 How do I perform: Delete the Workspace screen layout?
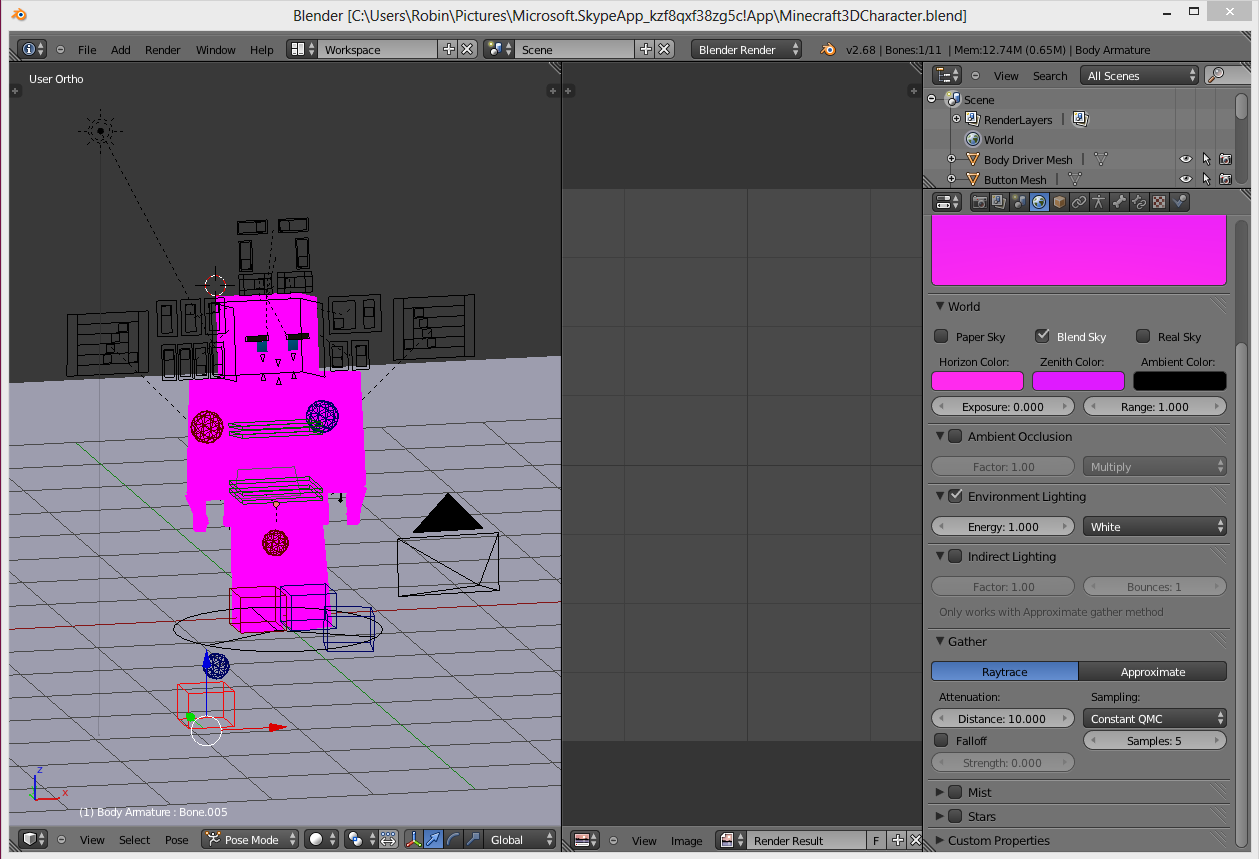coord(466,49)
